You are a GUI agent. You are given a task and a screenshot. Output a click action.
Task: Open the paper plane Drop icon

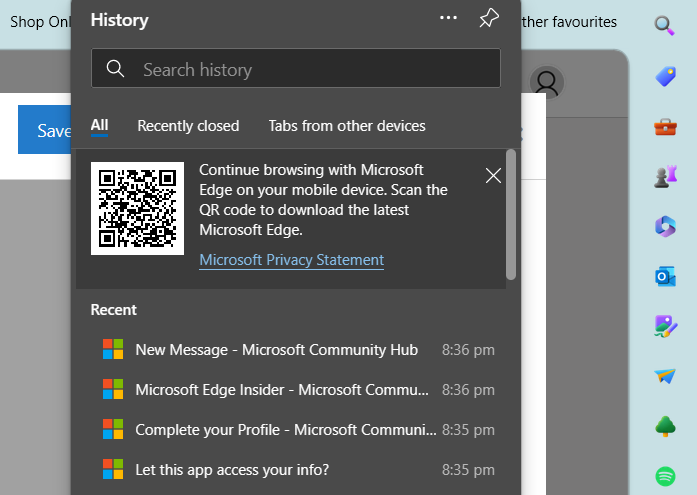pyautogui.click(x=665, y=376)
